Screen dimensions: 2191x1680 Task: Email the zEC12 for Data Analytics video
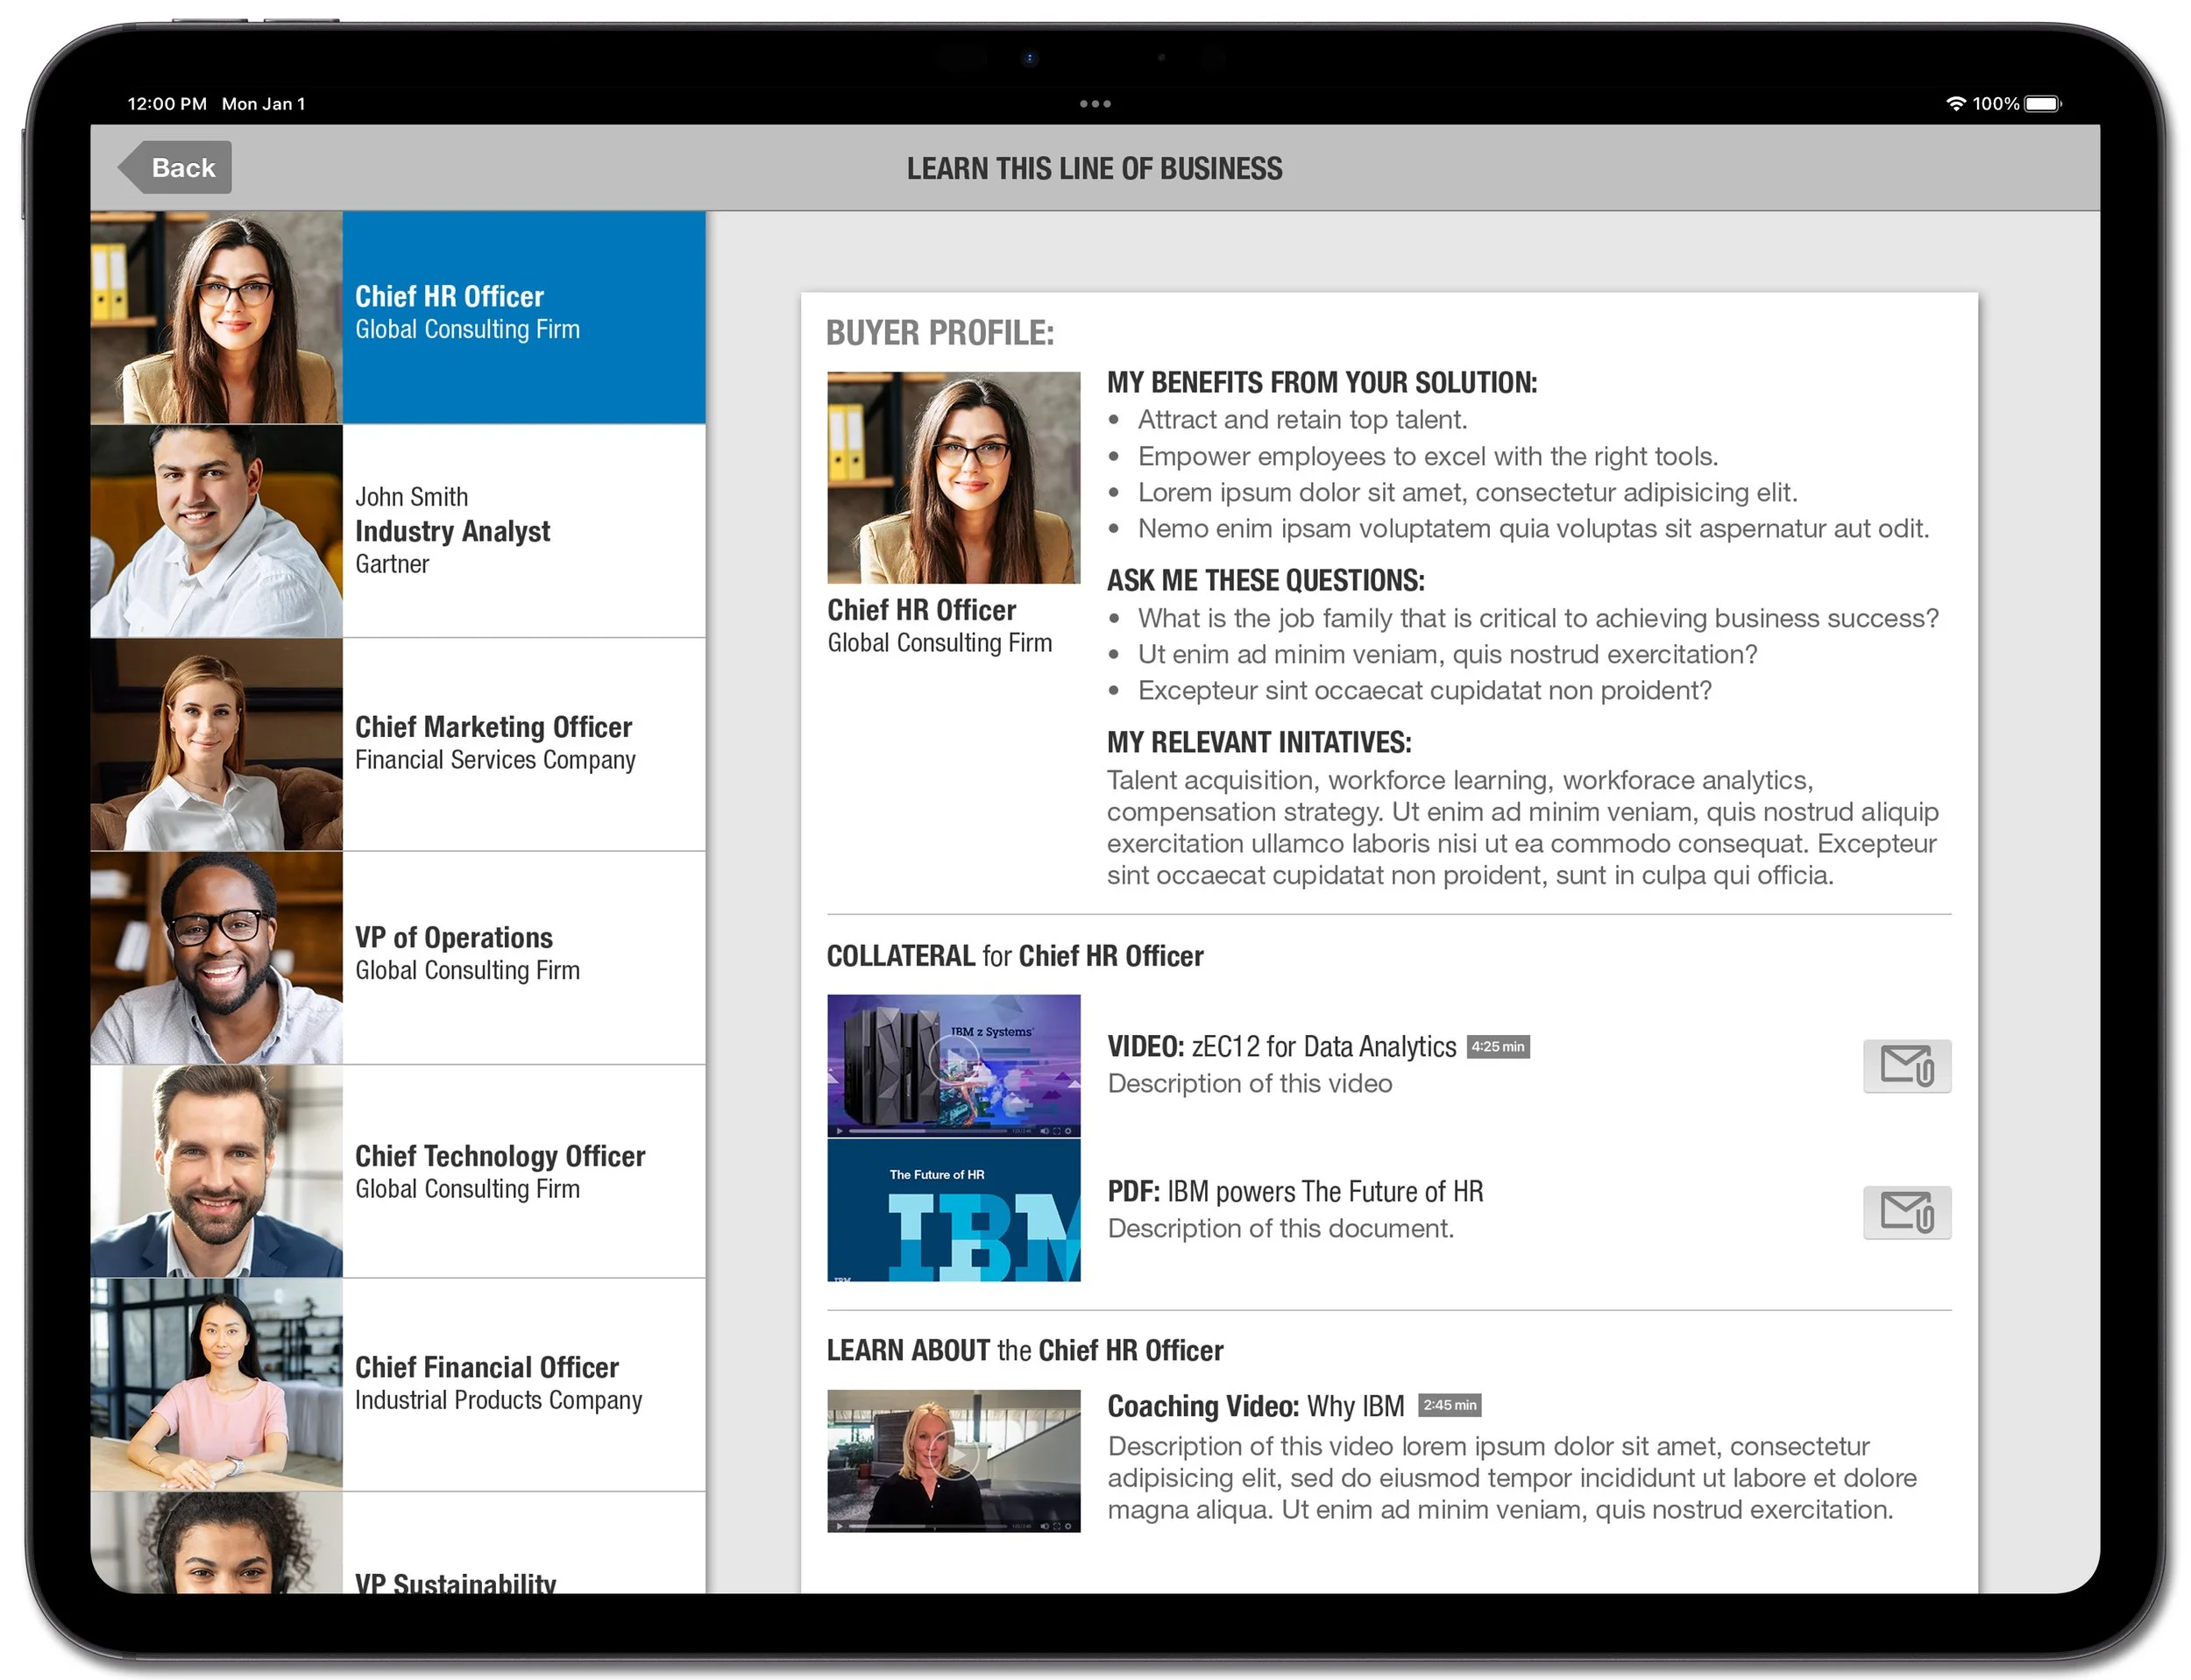pos(1908,1066)
